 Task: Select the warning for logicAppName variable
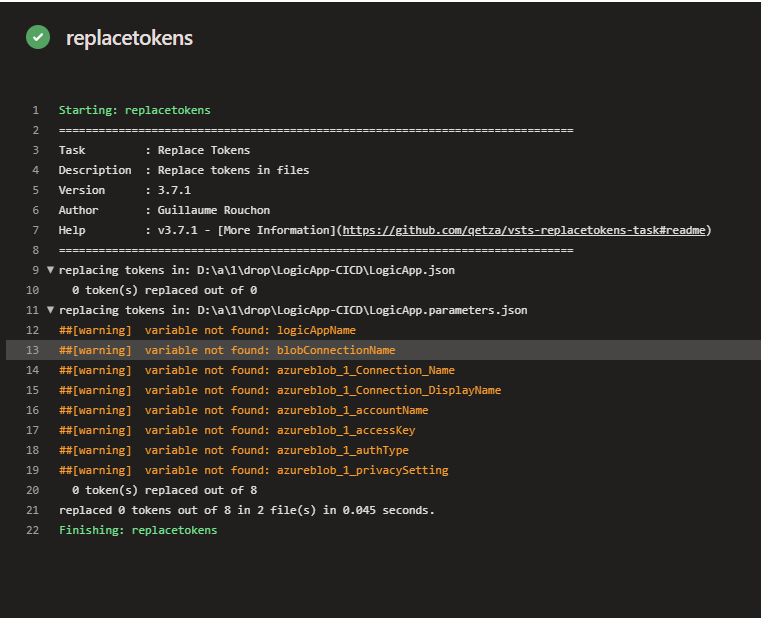[207, 330]
